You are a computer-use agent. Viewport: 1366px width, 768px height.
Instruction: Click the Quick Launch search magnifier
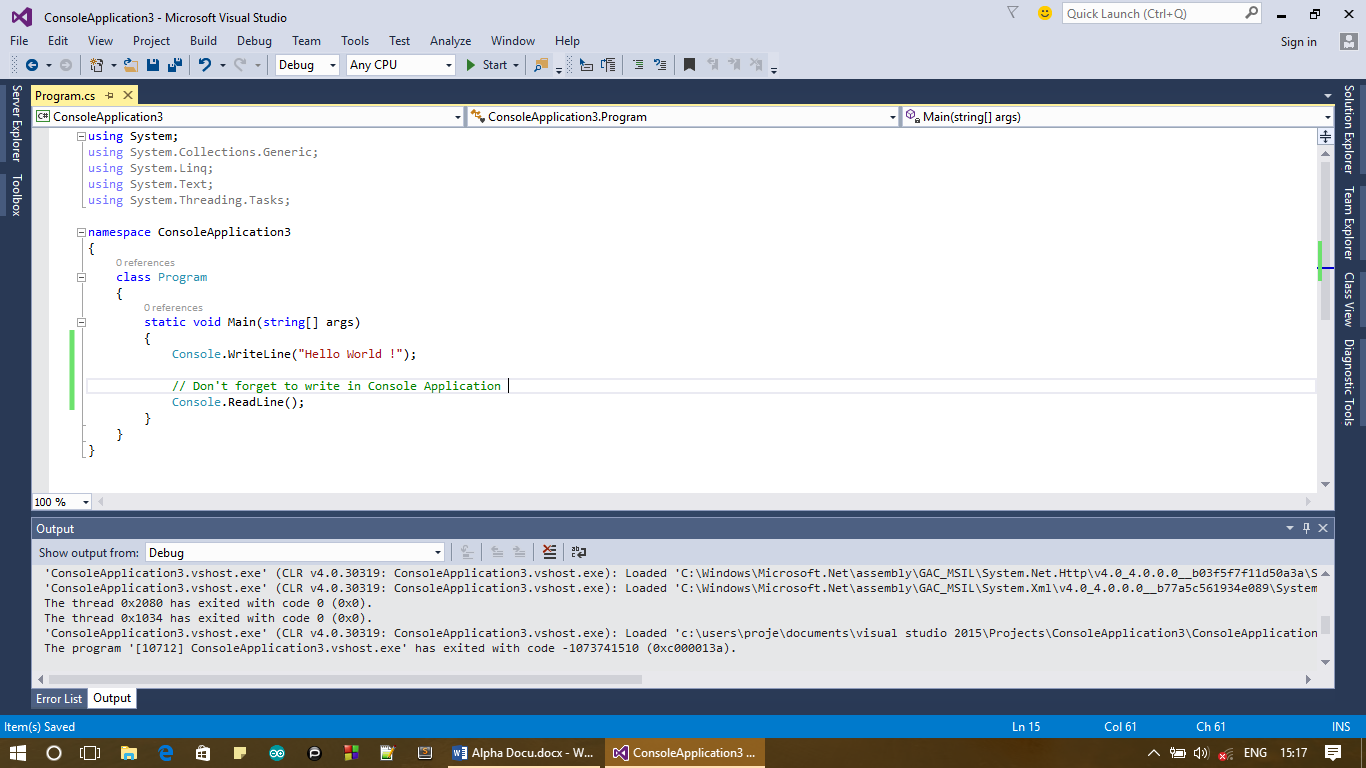1252,13
